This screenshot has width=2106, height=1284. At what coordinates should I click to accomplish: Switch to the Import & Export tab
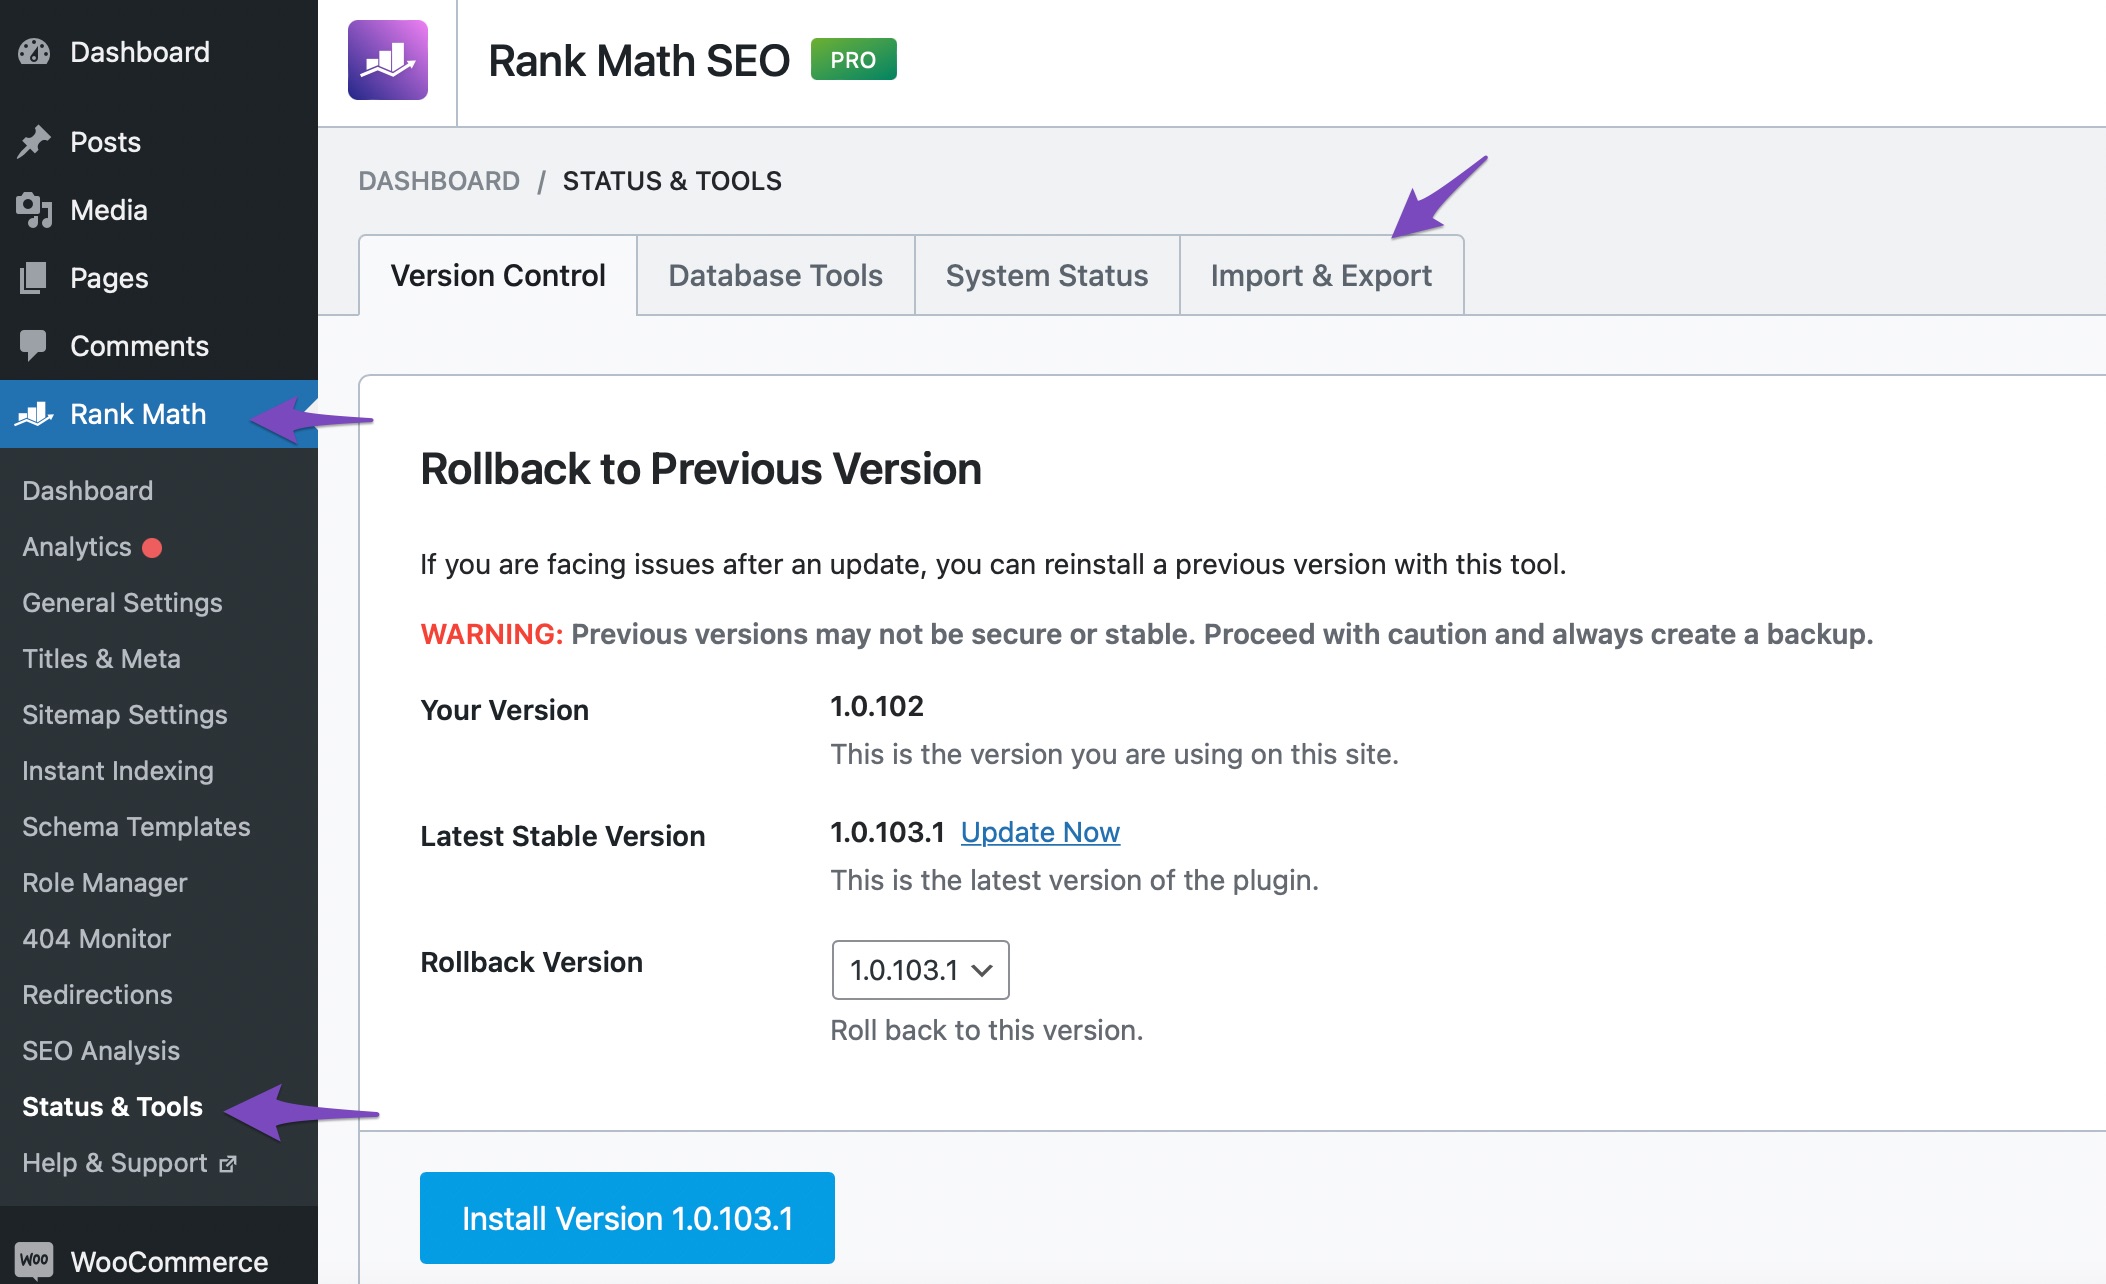coord(1319,274)
